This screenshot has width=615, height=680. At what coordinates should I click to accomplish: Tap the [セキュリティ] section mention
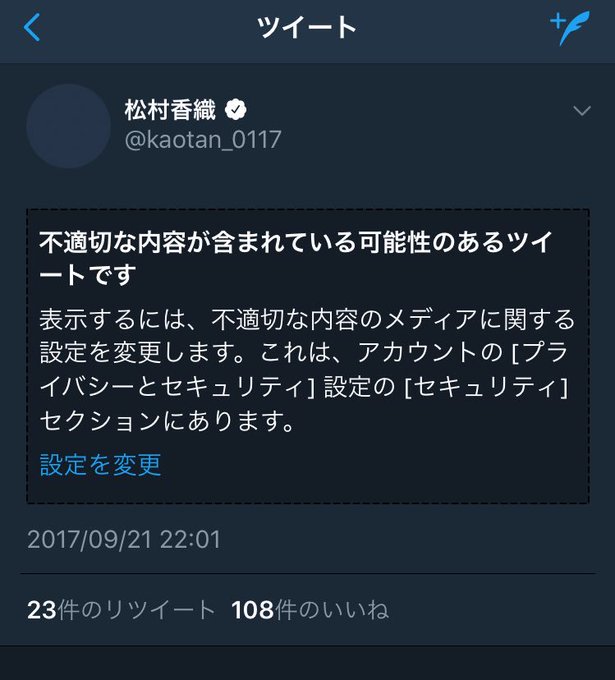click(486, 387)
